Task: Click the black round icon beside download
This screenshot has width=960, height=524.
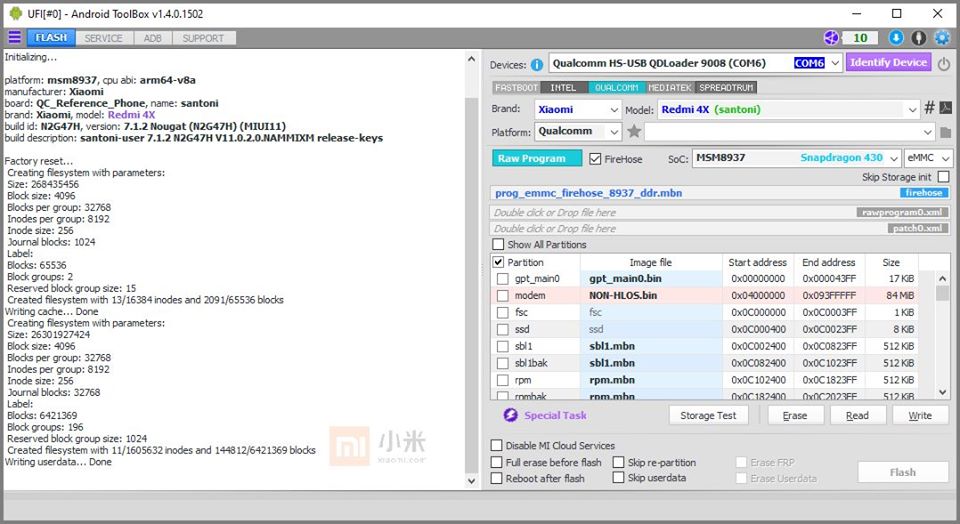Action: 918,38
